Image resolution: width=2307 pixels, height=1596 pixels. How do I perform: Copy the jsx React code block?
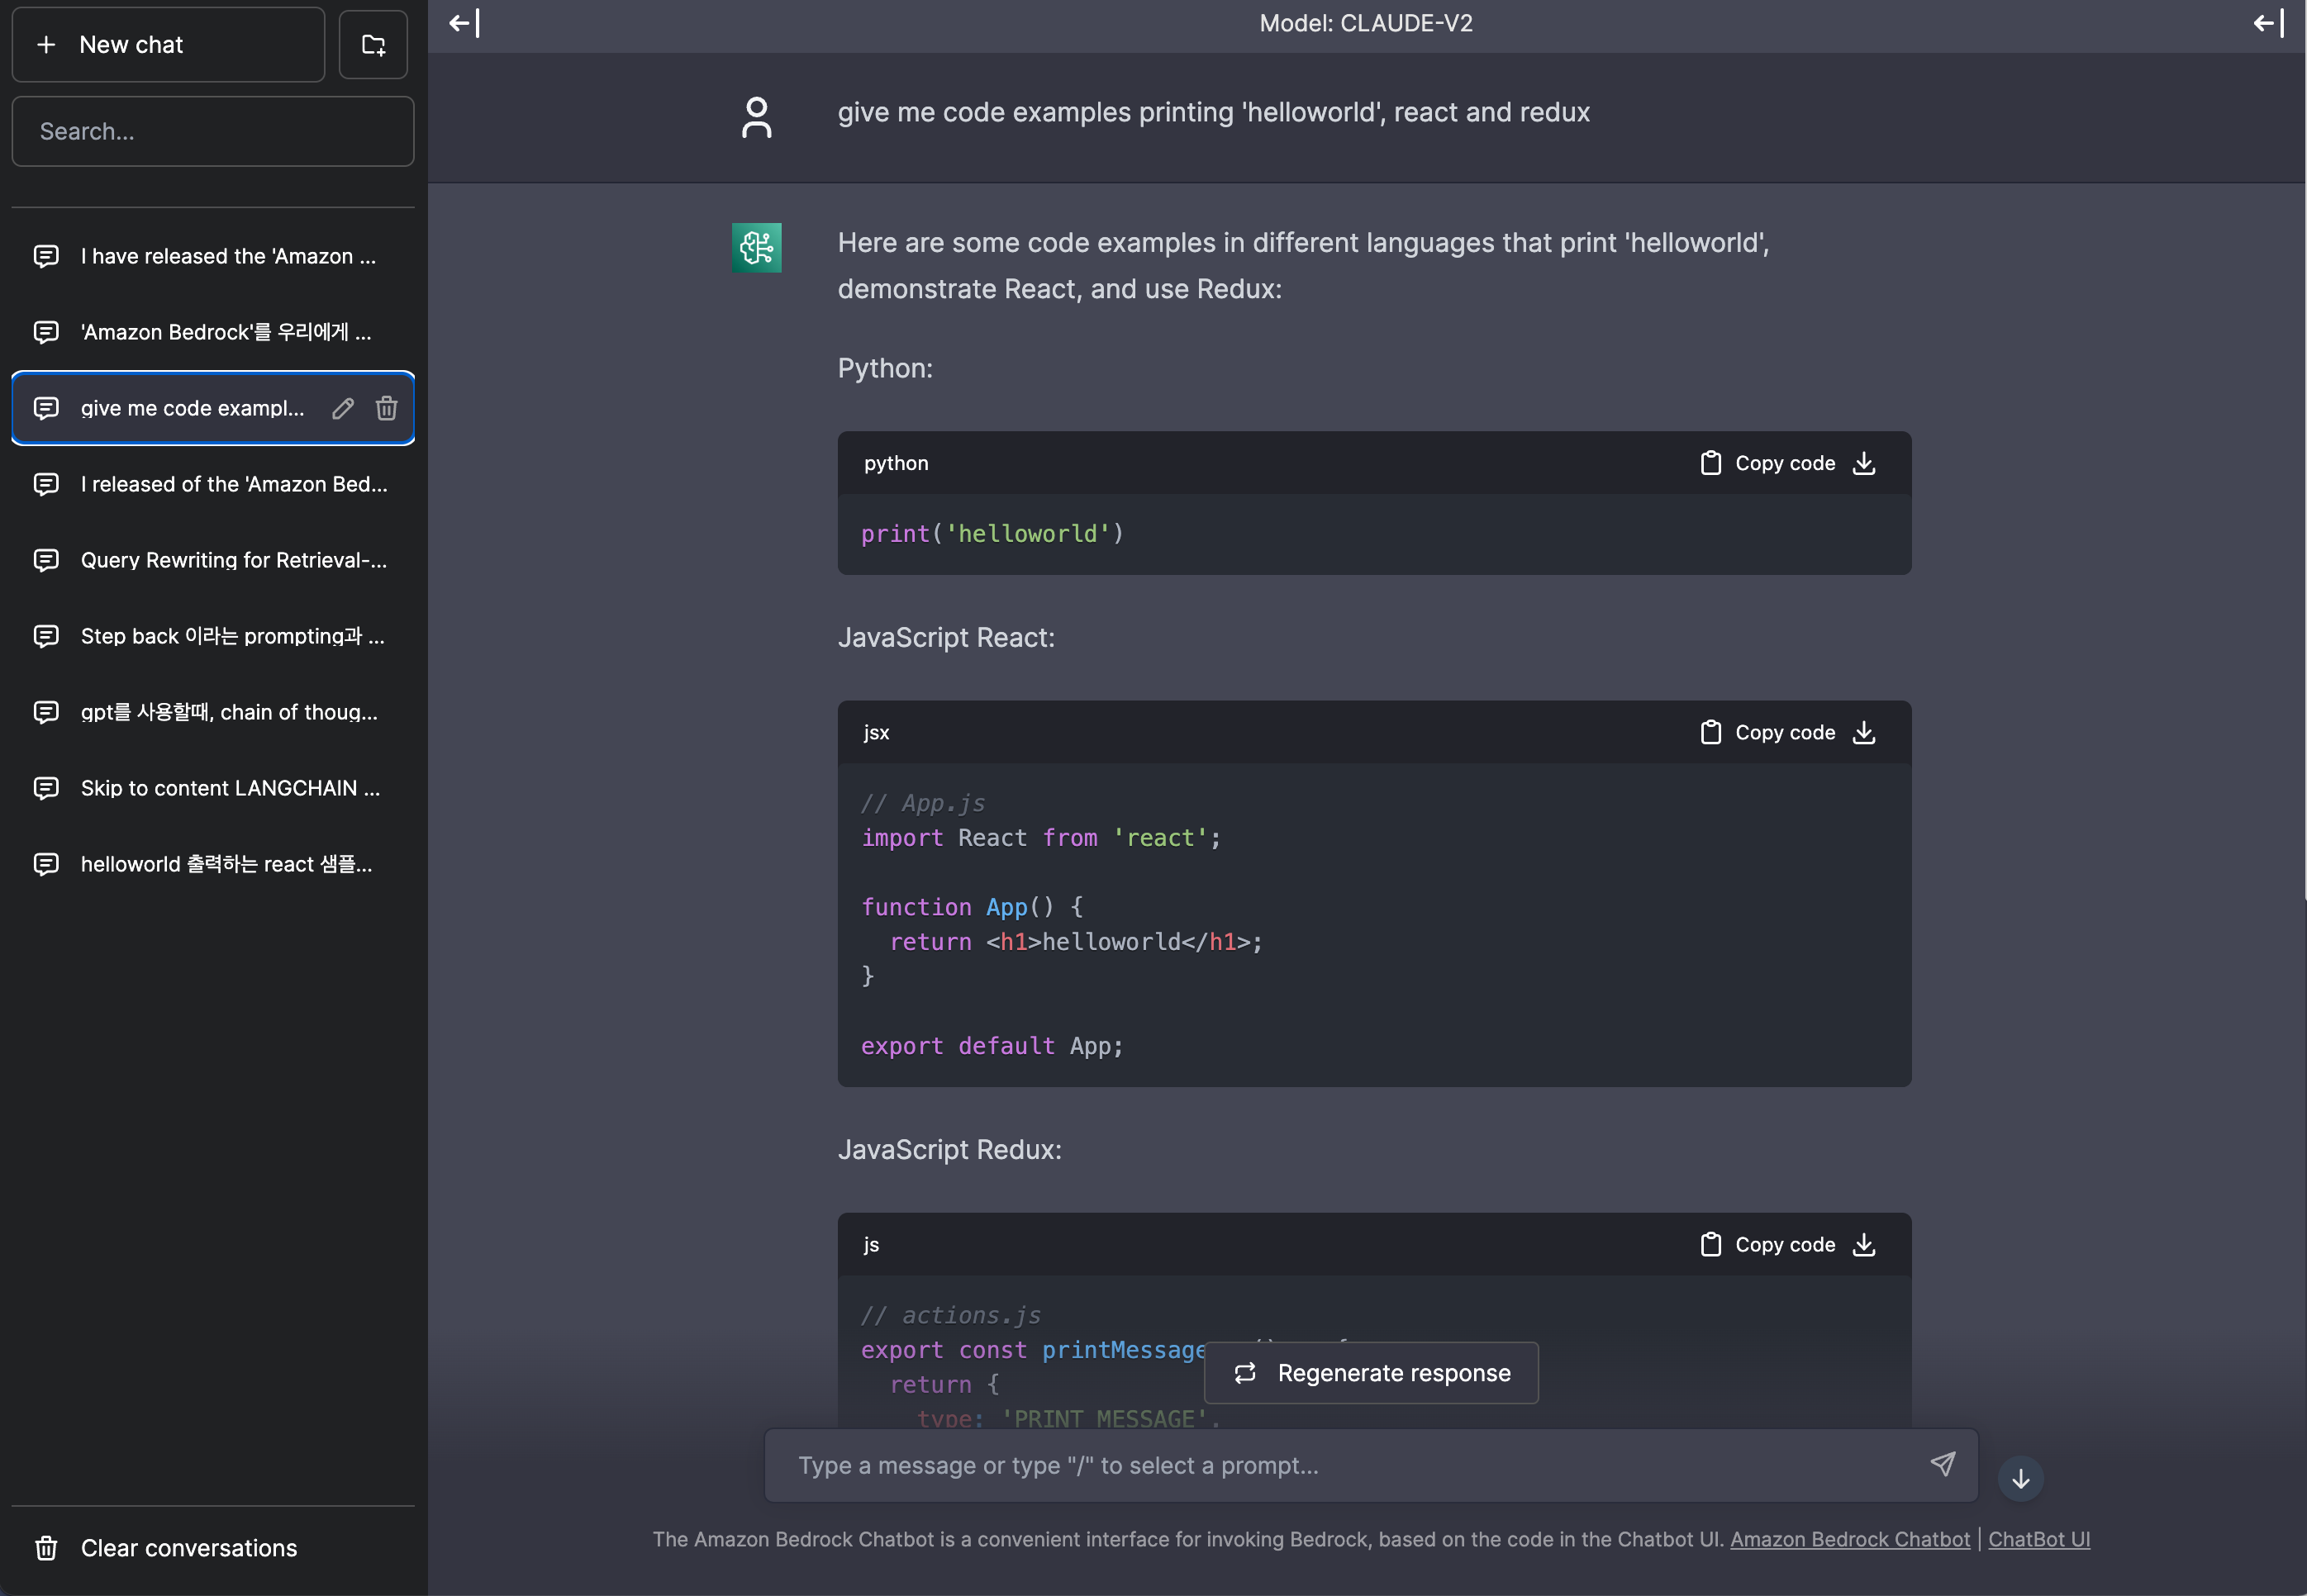click(1769, 732)
